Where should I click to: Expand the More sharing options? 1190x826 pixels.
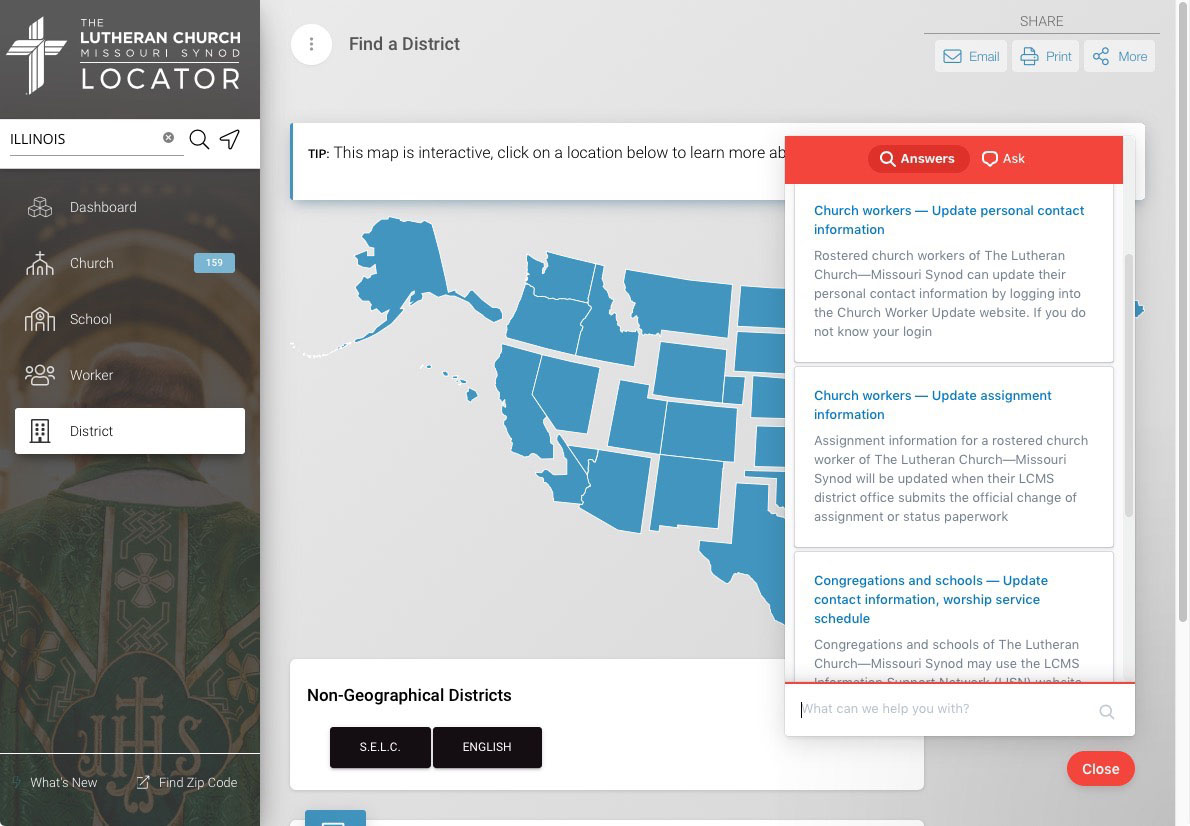[1119, 56]
